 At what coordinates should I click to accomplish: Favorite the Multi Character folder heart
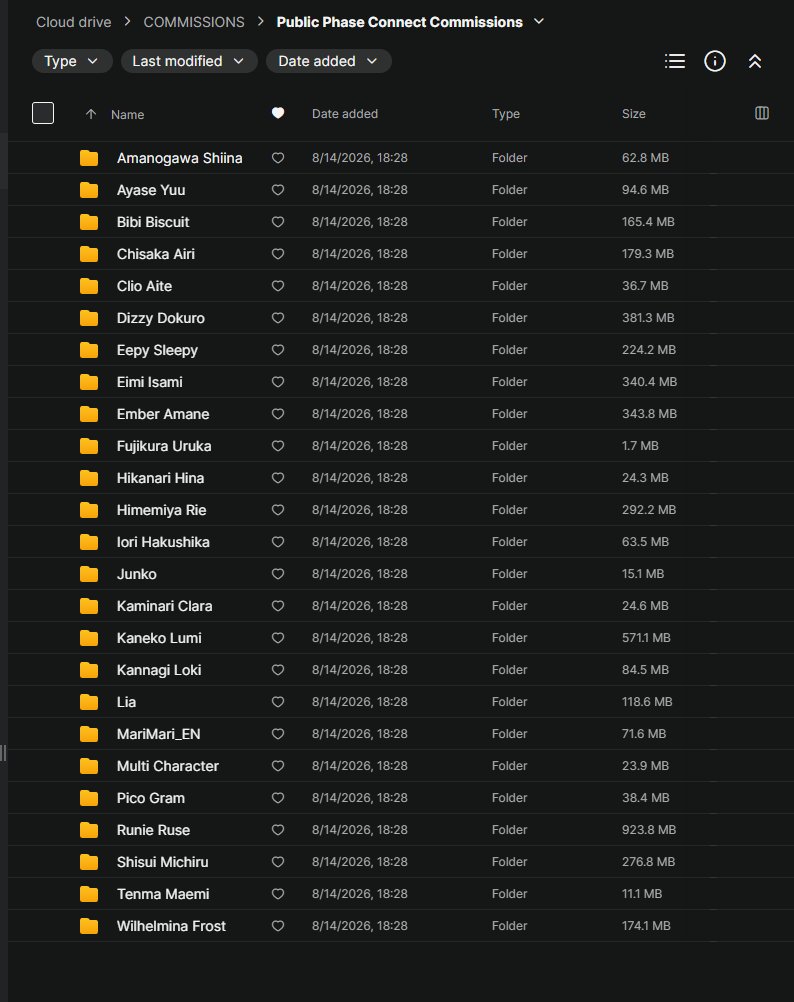click(278, 766)
